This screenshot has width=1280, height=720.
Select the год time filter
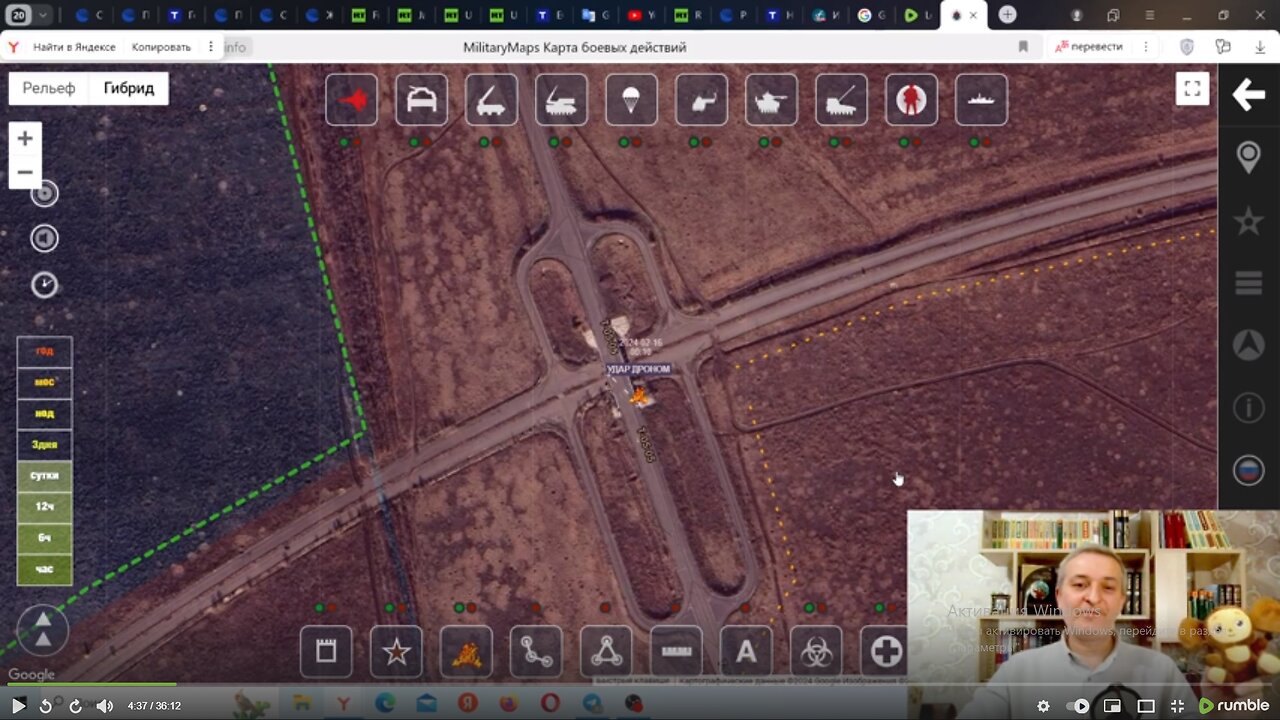coord(44,351)
